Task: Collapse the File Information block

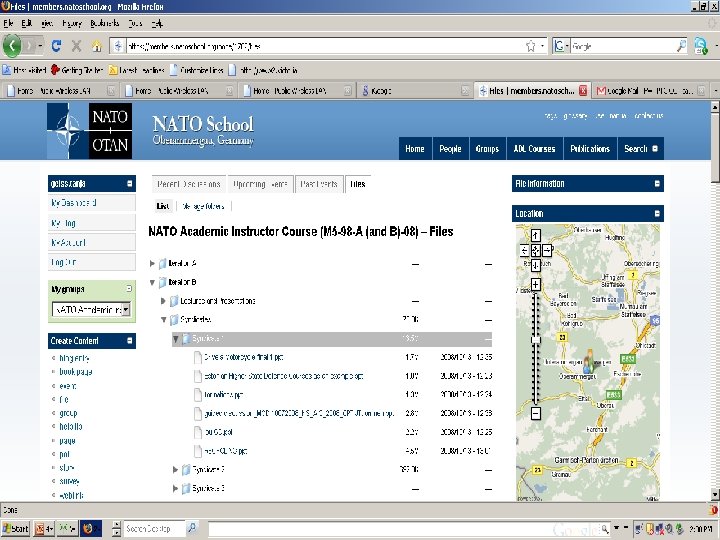Action: point(657,184)
